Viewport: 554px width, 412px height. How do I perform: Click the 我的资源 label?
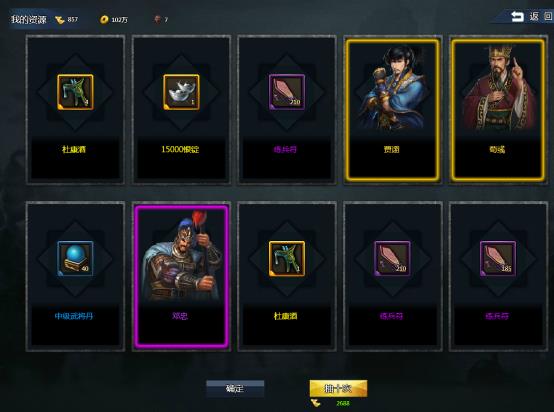[29, 19]
